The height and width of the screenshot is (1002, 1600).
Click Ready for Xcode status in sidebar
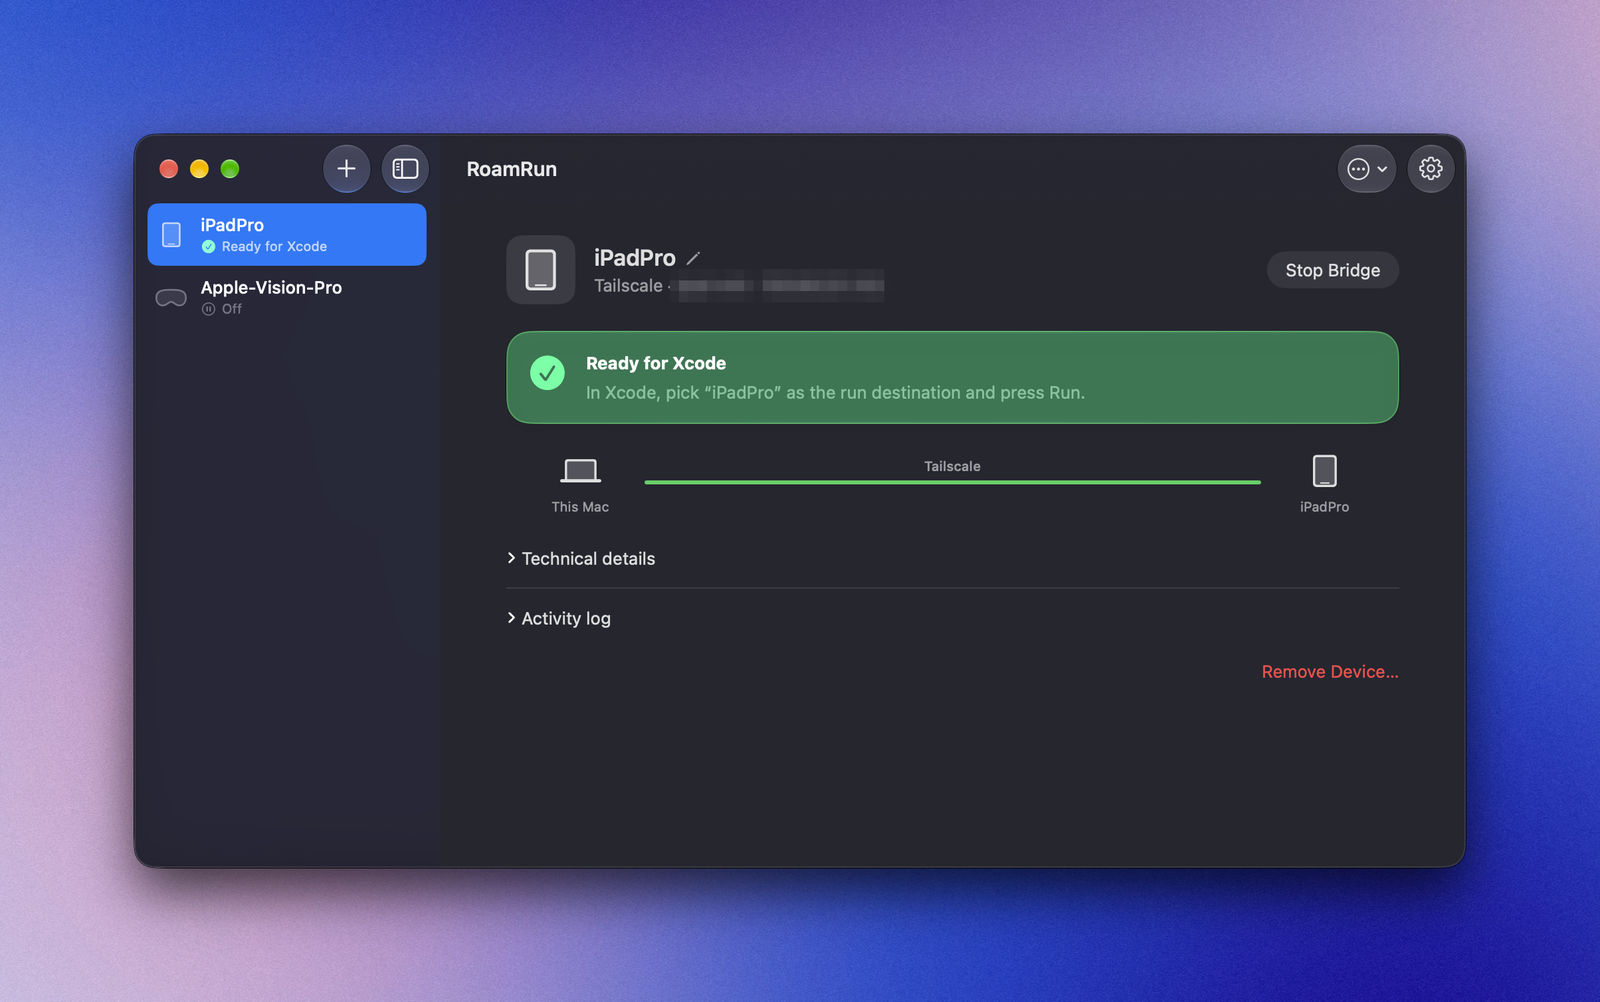(x=265, y=246)
